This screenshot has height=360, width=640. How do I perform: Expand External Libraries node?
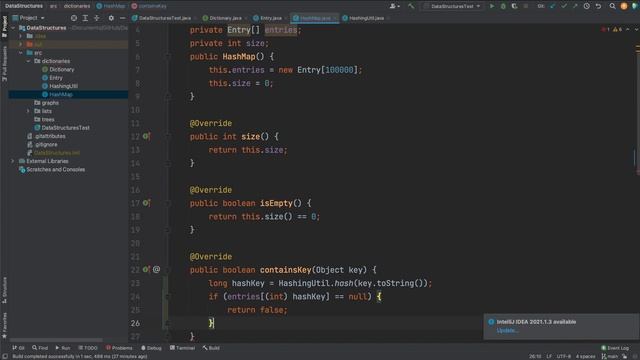click(13, 161)
